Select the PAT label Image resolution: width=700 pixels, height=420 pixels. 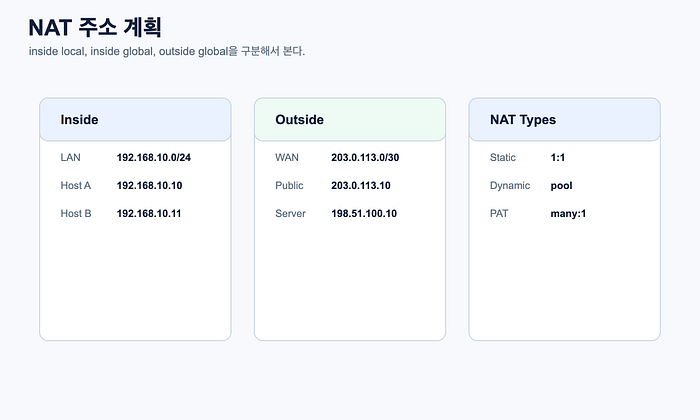click(499, 214)
